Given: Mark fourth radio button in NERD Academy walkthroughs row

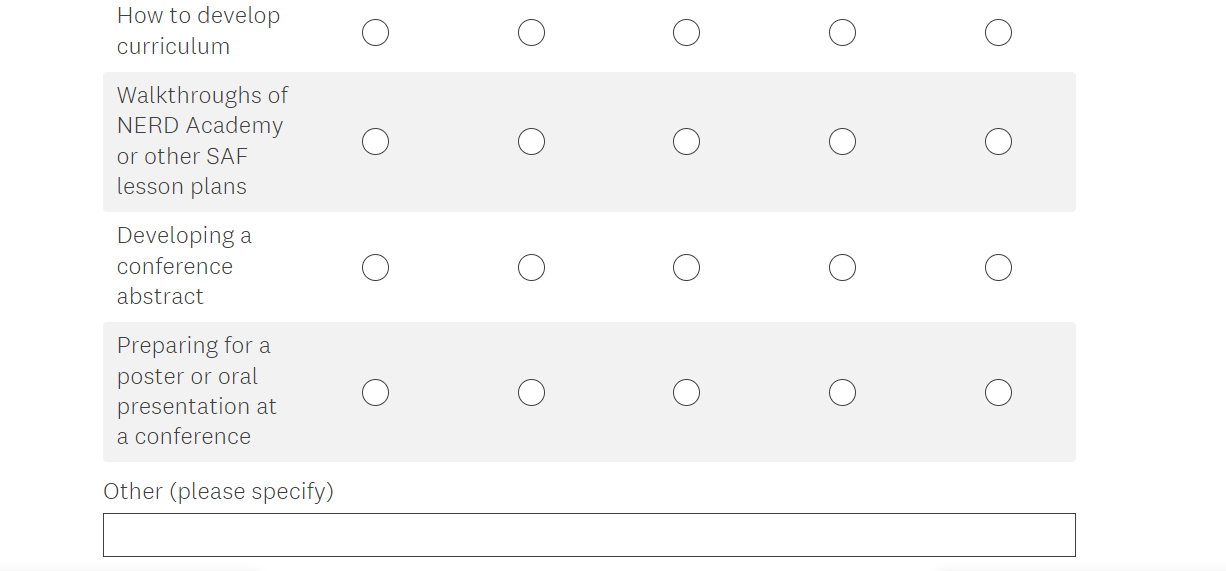Looking at the screenshot, I should 842,142.
